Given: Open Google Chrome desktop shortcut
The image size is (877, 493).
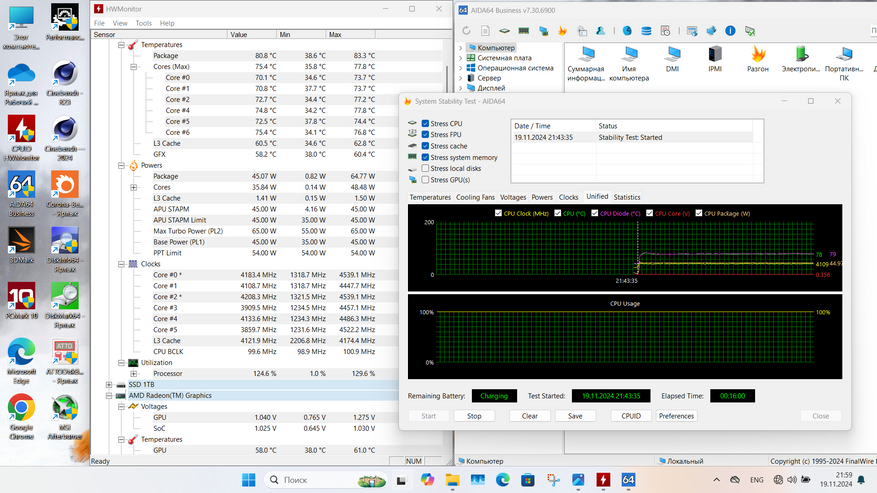Looking at the screenshot, I should click(x=21, y=416).
